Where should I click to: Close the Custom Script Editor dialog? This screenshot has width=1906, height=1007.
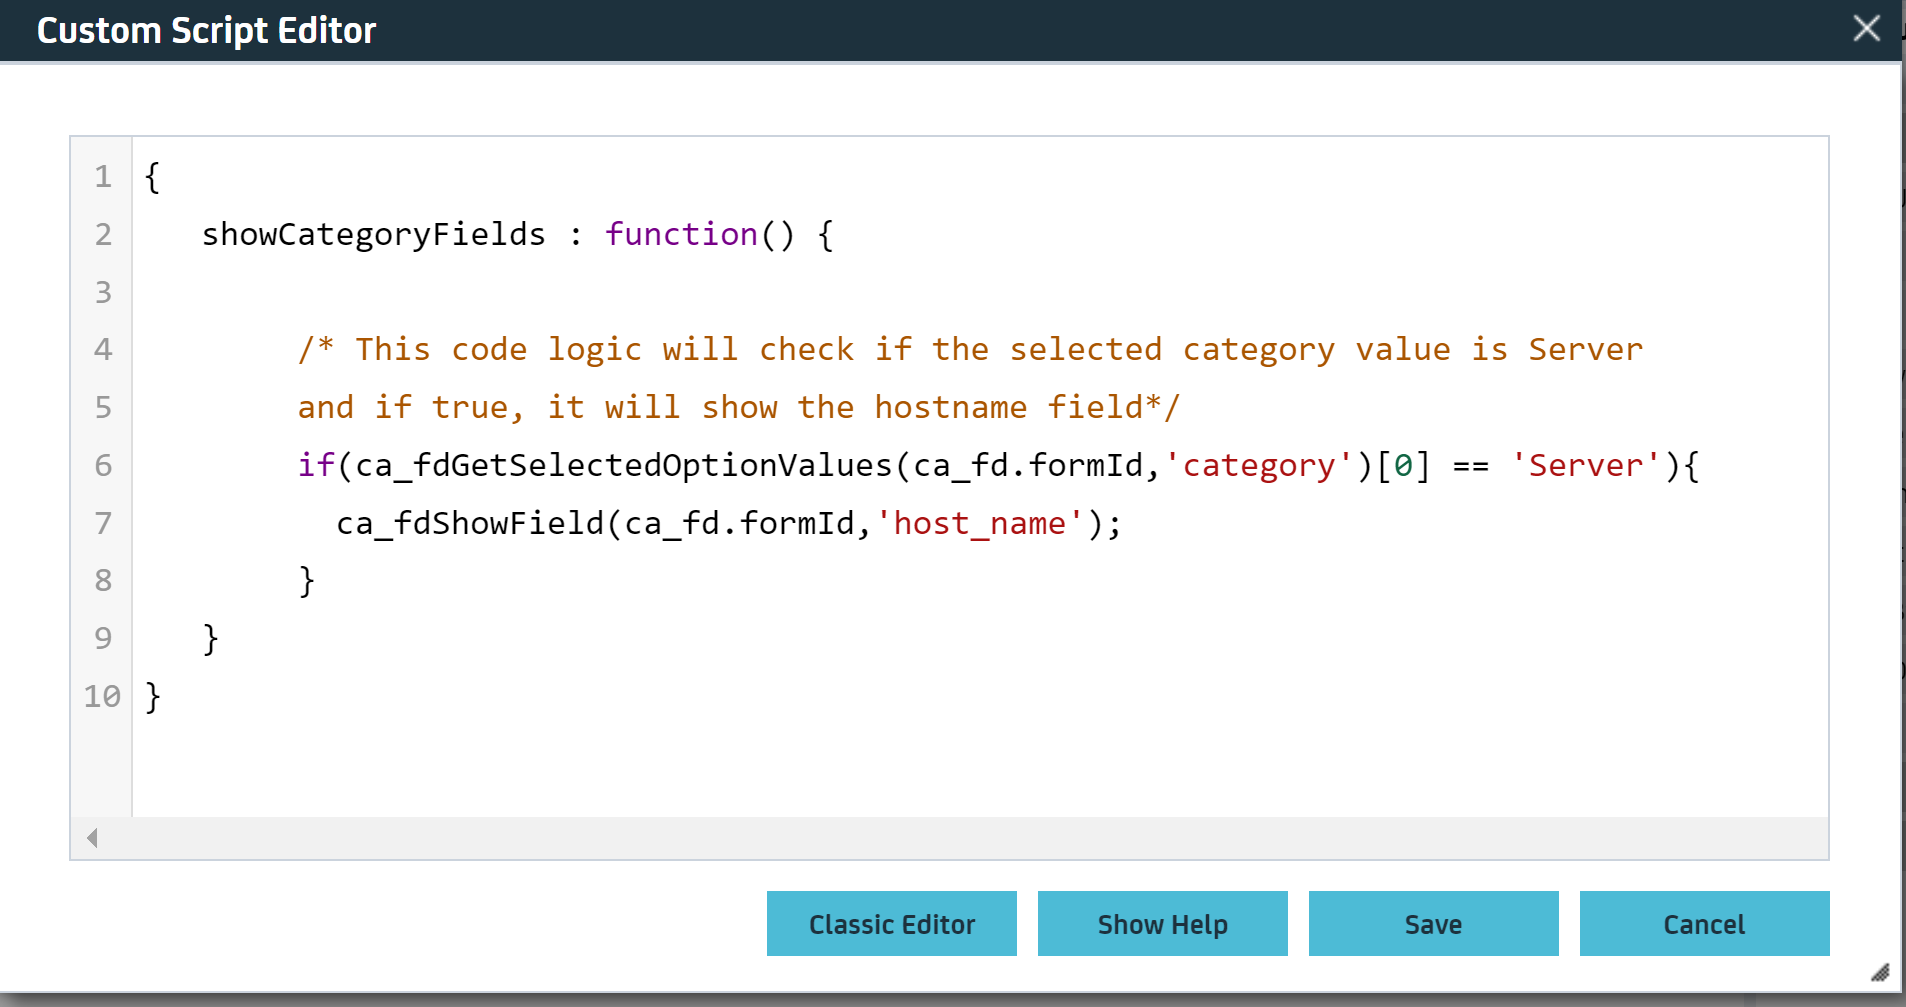click(x=1865, y=29)
